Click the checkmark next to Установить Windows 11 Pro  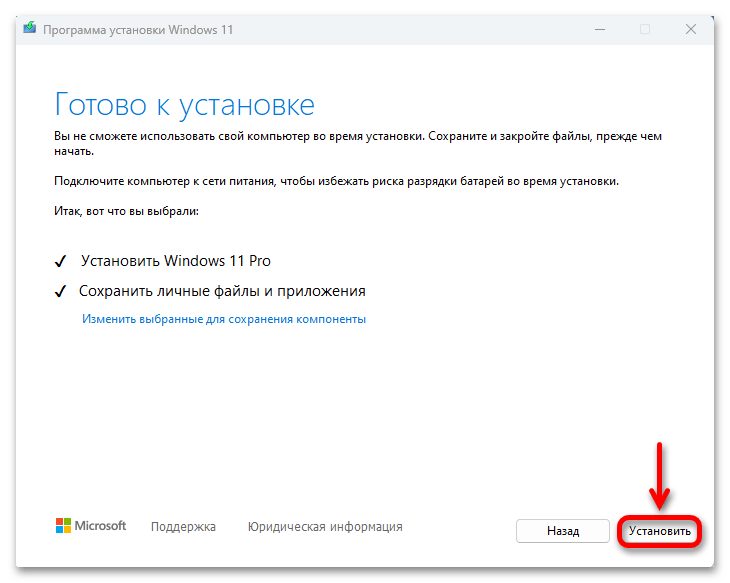point(61,261)
